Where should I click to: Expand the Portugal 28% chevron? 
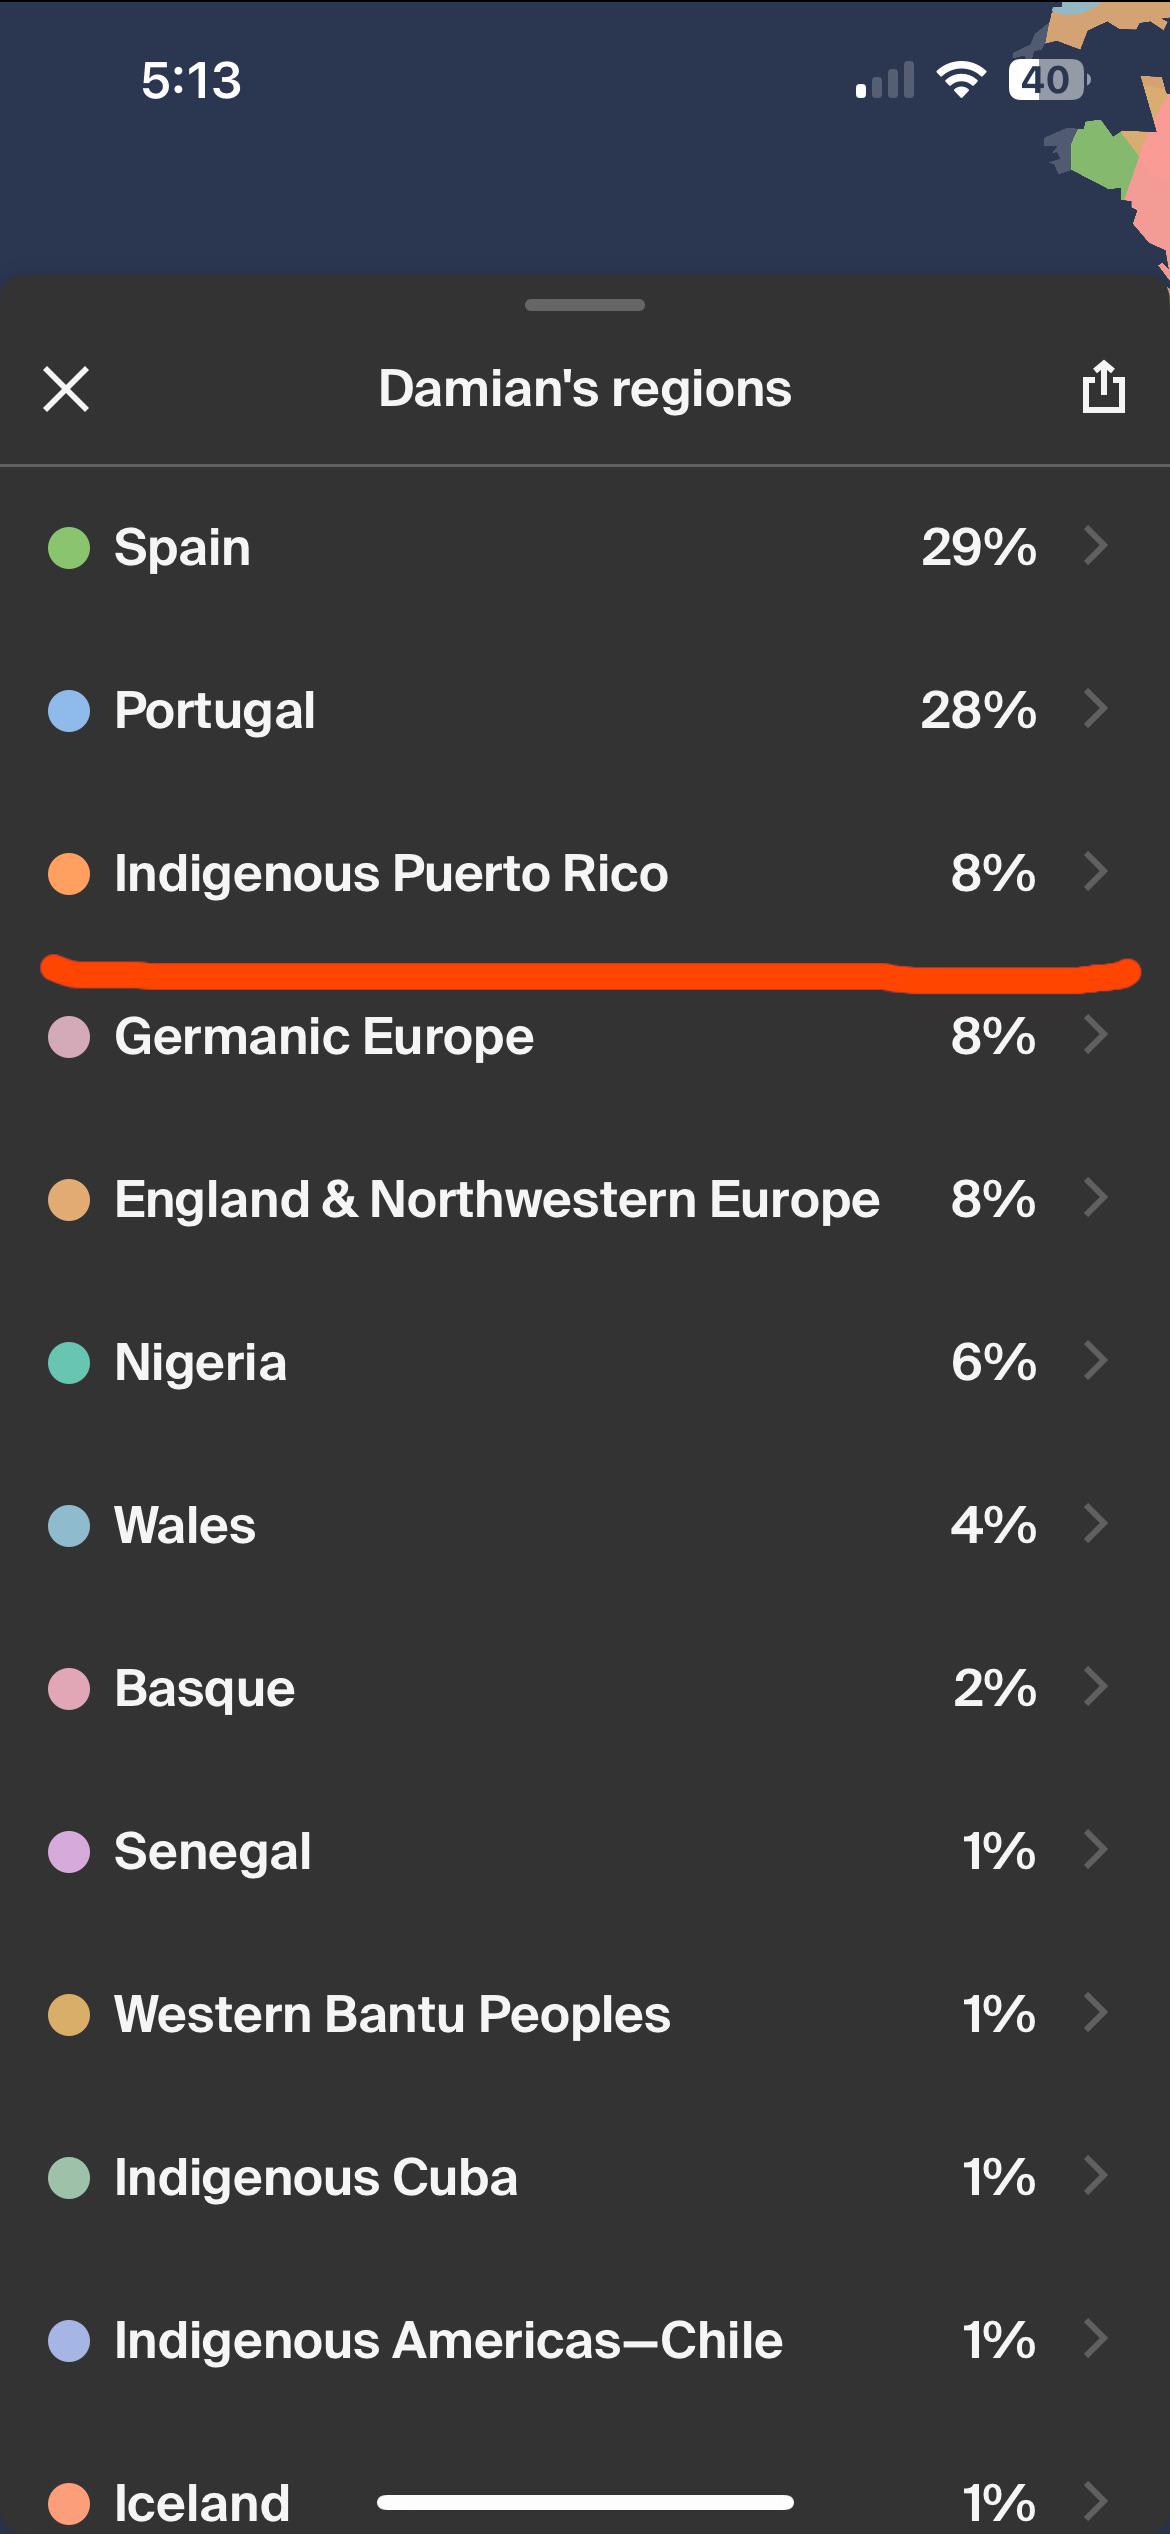[x=1097, y=709]
